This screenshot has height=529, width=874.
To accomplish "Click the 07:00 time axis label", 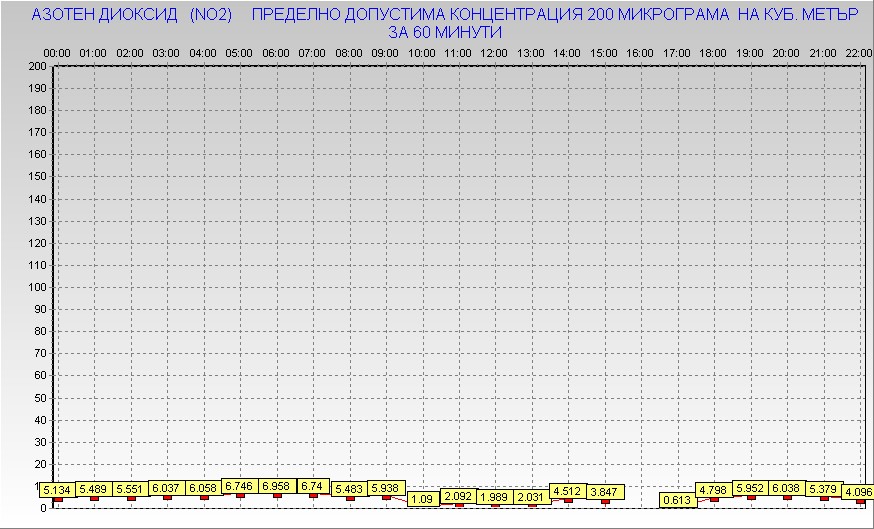I will [312, 52].
